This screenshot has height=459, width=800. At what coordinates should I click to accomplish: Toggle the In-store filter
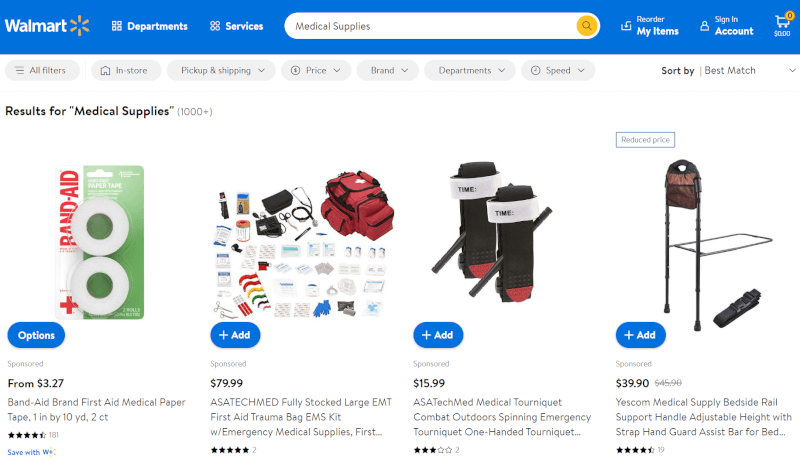126,70
